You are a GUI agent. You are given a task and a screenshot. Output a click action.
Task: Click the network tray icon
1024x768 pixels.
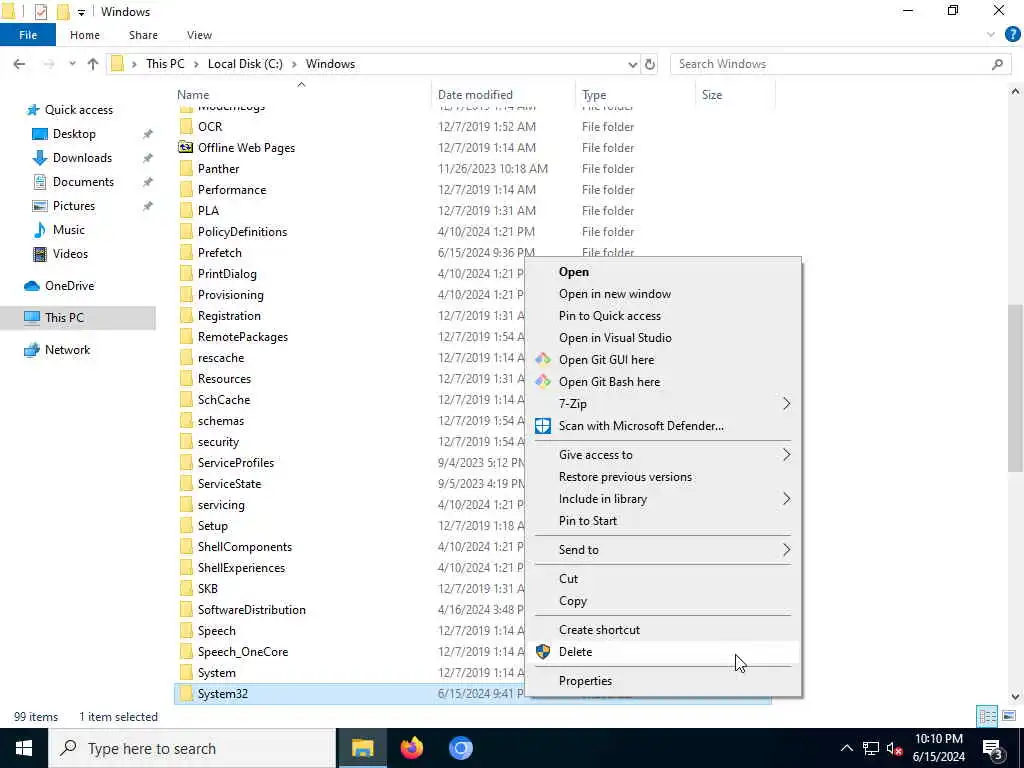871,748
